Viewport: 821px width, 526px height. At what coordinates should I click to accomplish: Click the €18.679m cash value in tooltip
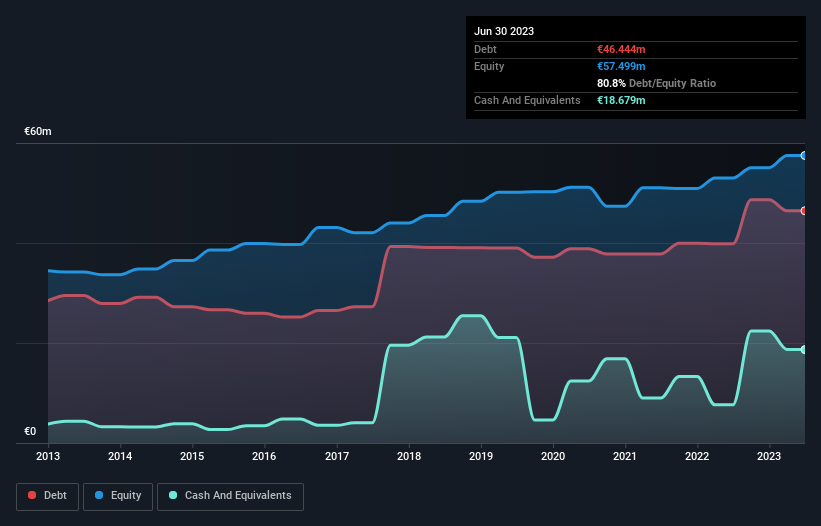coord(621,100)
